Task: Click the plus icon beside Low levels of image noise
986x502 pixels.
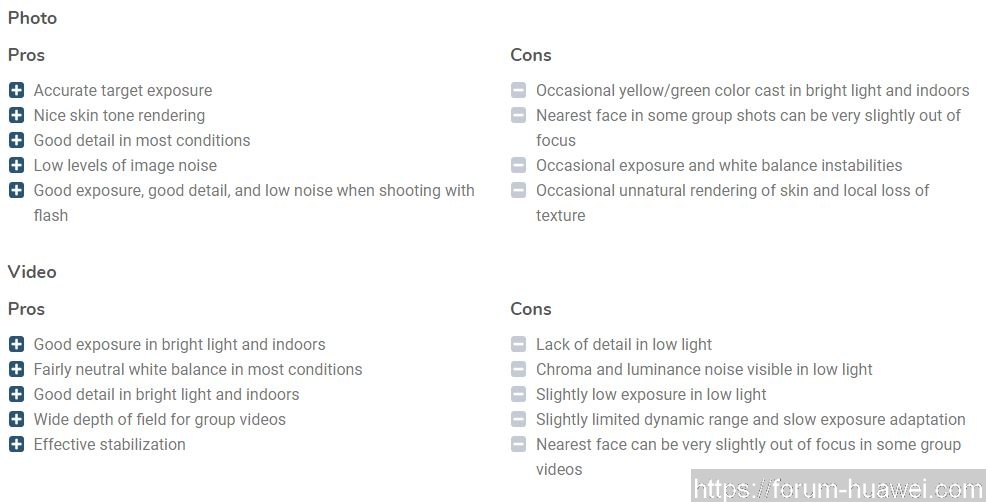Action: (16, 165)
